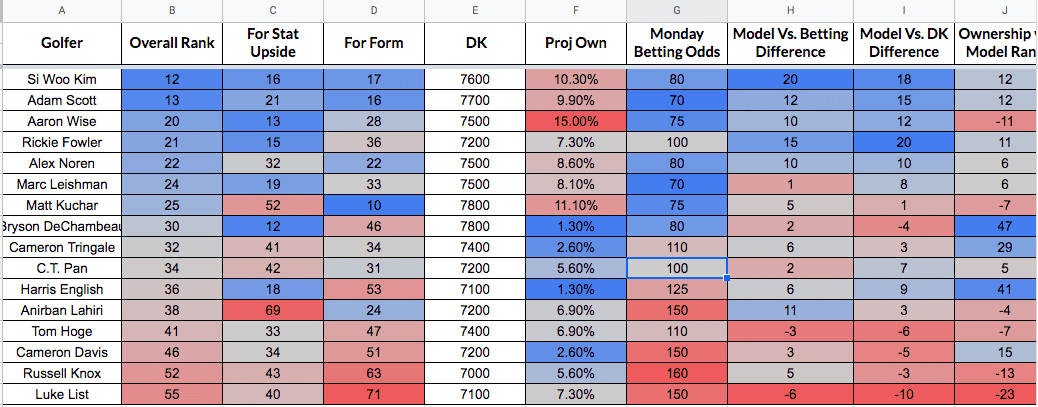Select Anirban Lahiri's Stat Upside cell 69
Screen dimensions: 1038x407
coord(273,310)
